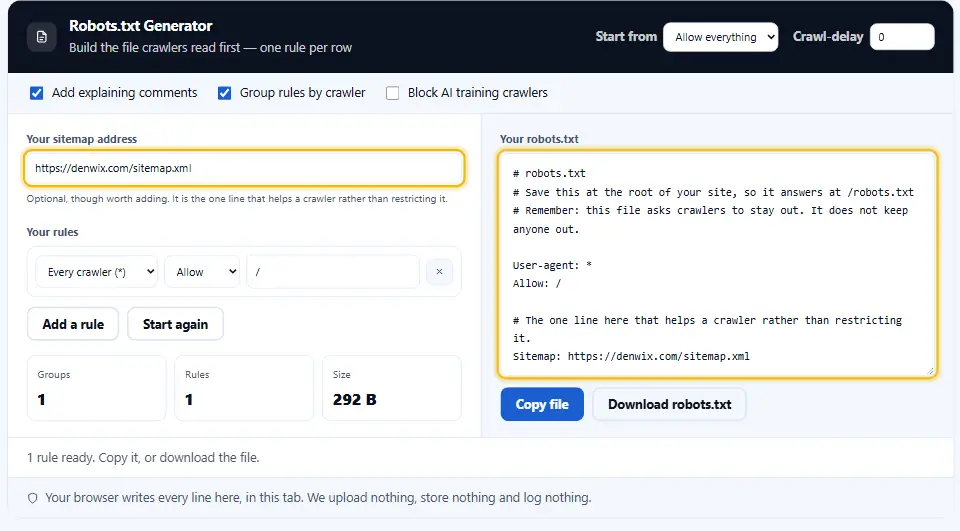Click the Size 292 B value
Image resolution: width=960 pixels, height=531 pixels.
(x=354, y=400)
